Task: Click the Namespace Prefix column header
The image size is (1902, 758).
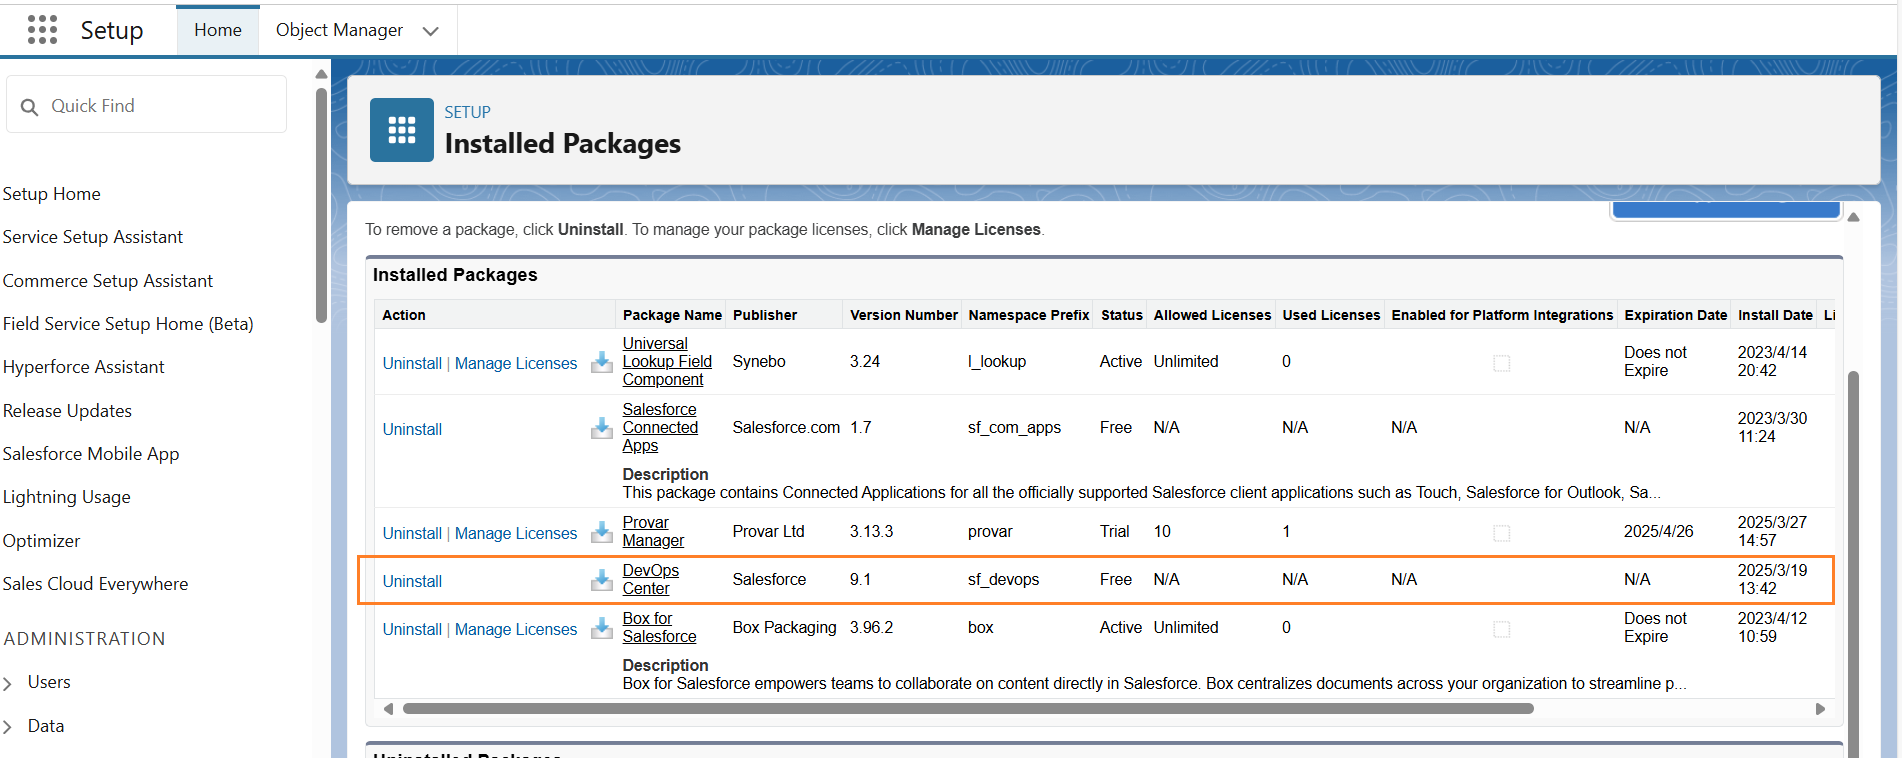Action: 1029,315
